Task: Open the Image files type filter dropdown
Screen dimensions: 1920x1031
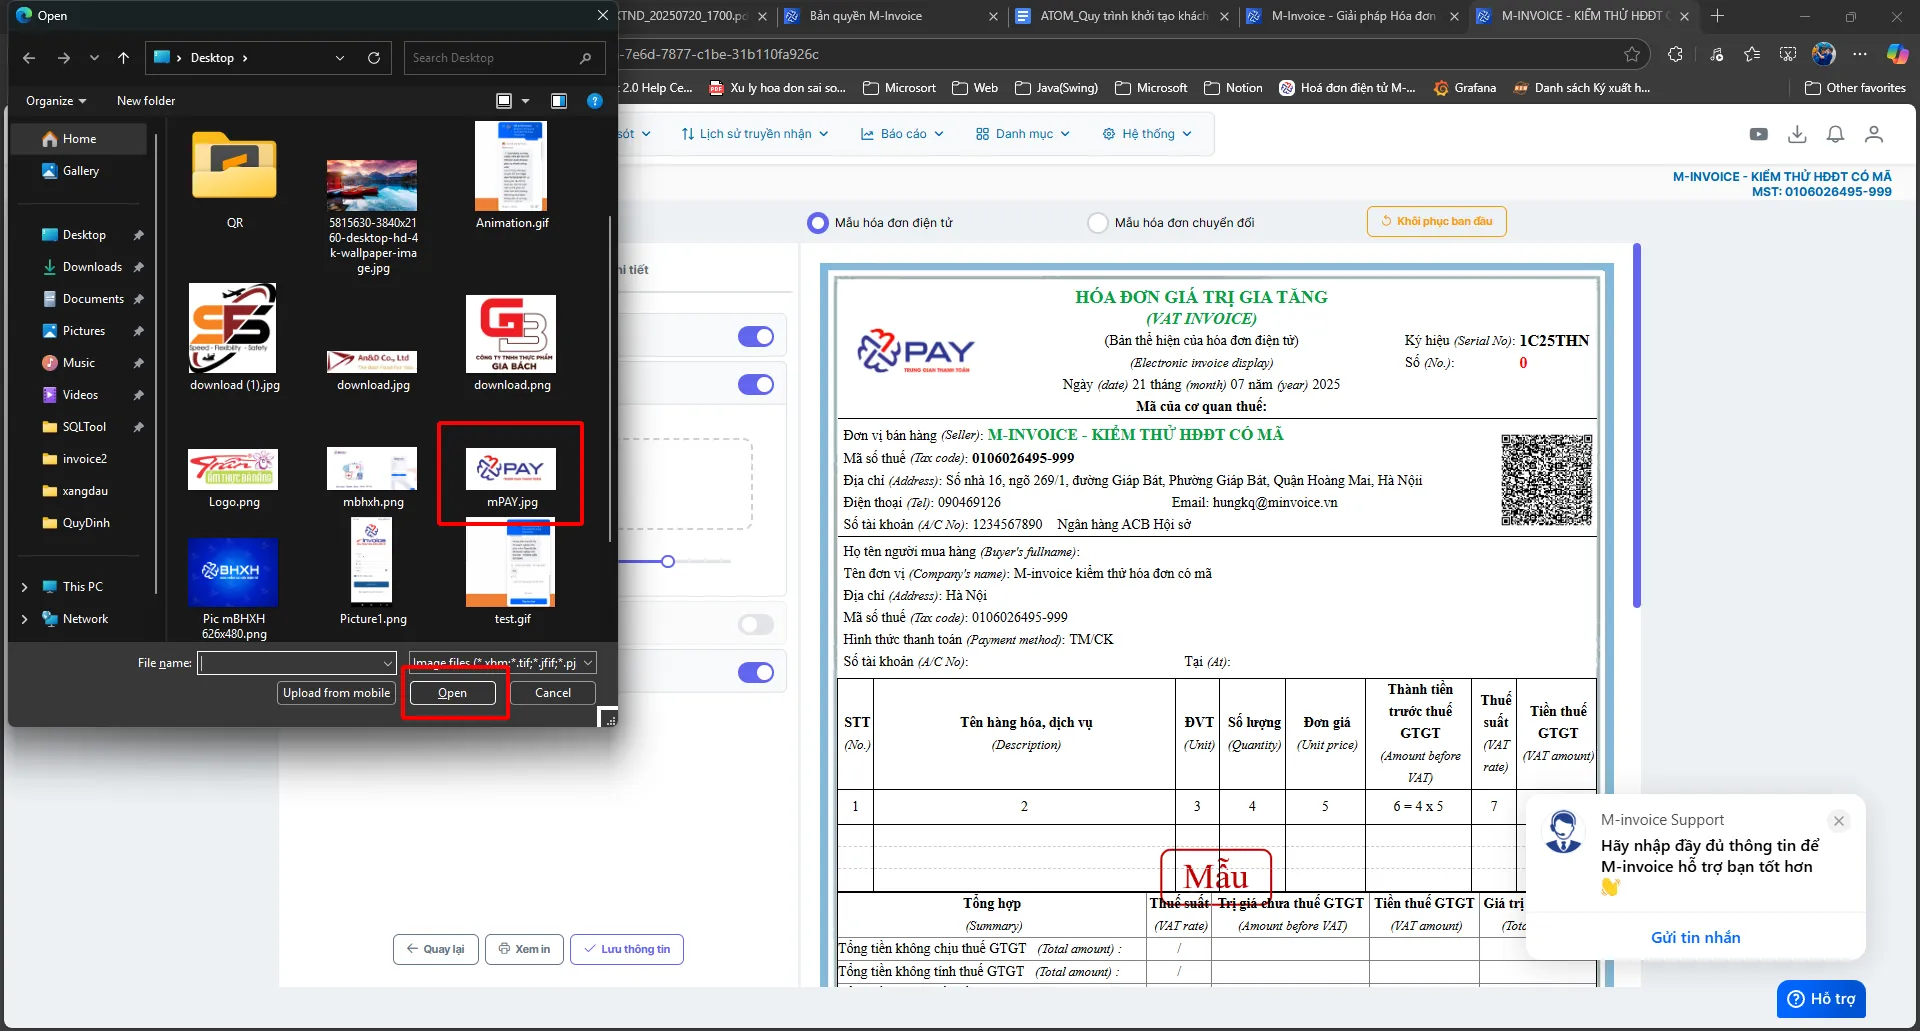Action: tap(504, 663)
